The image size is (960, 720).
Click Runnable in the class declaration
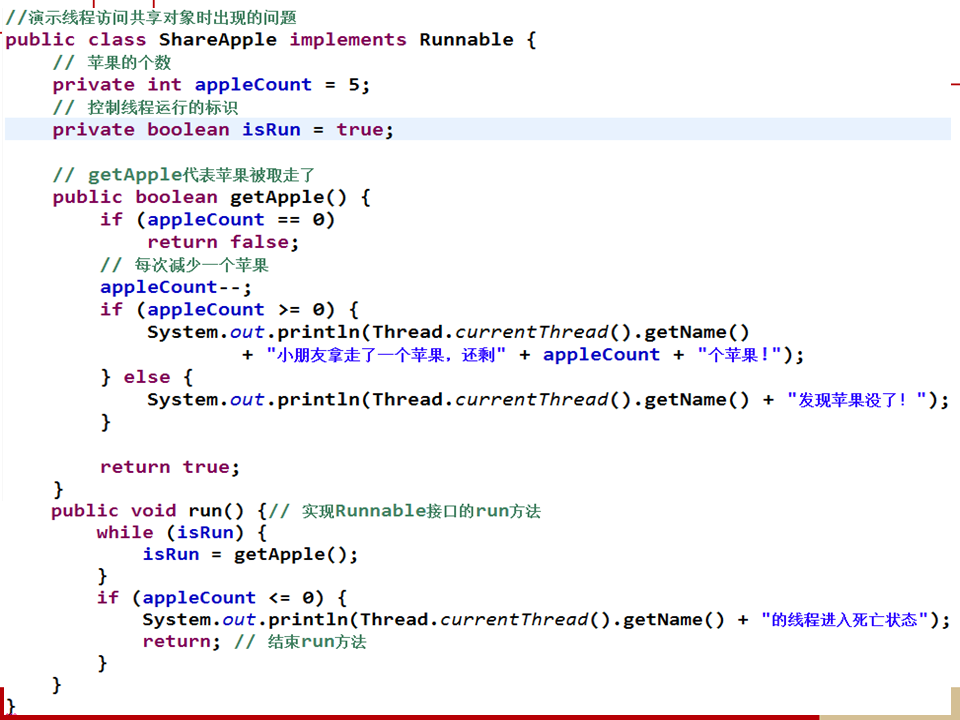[x=466, y=40]
